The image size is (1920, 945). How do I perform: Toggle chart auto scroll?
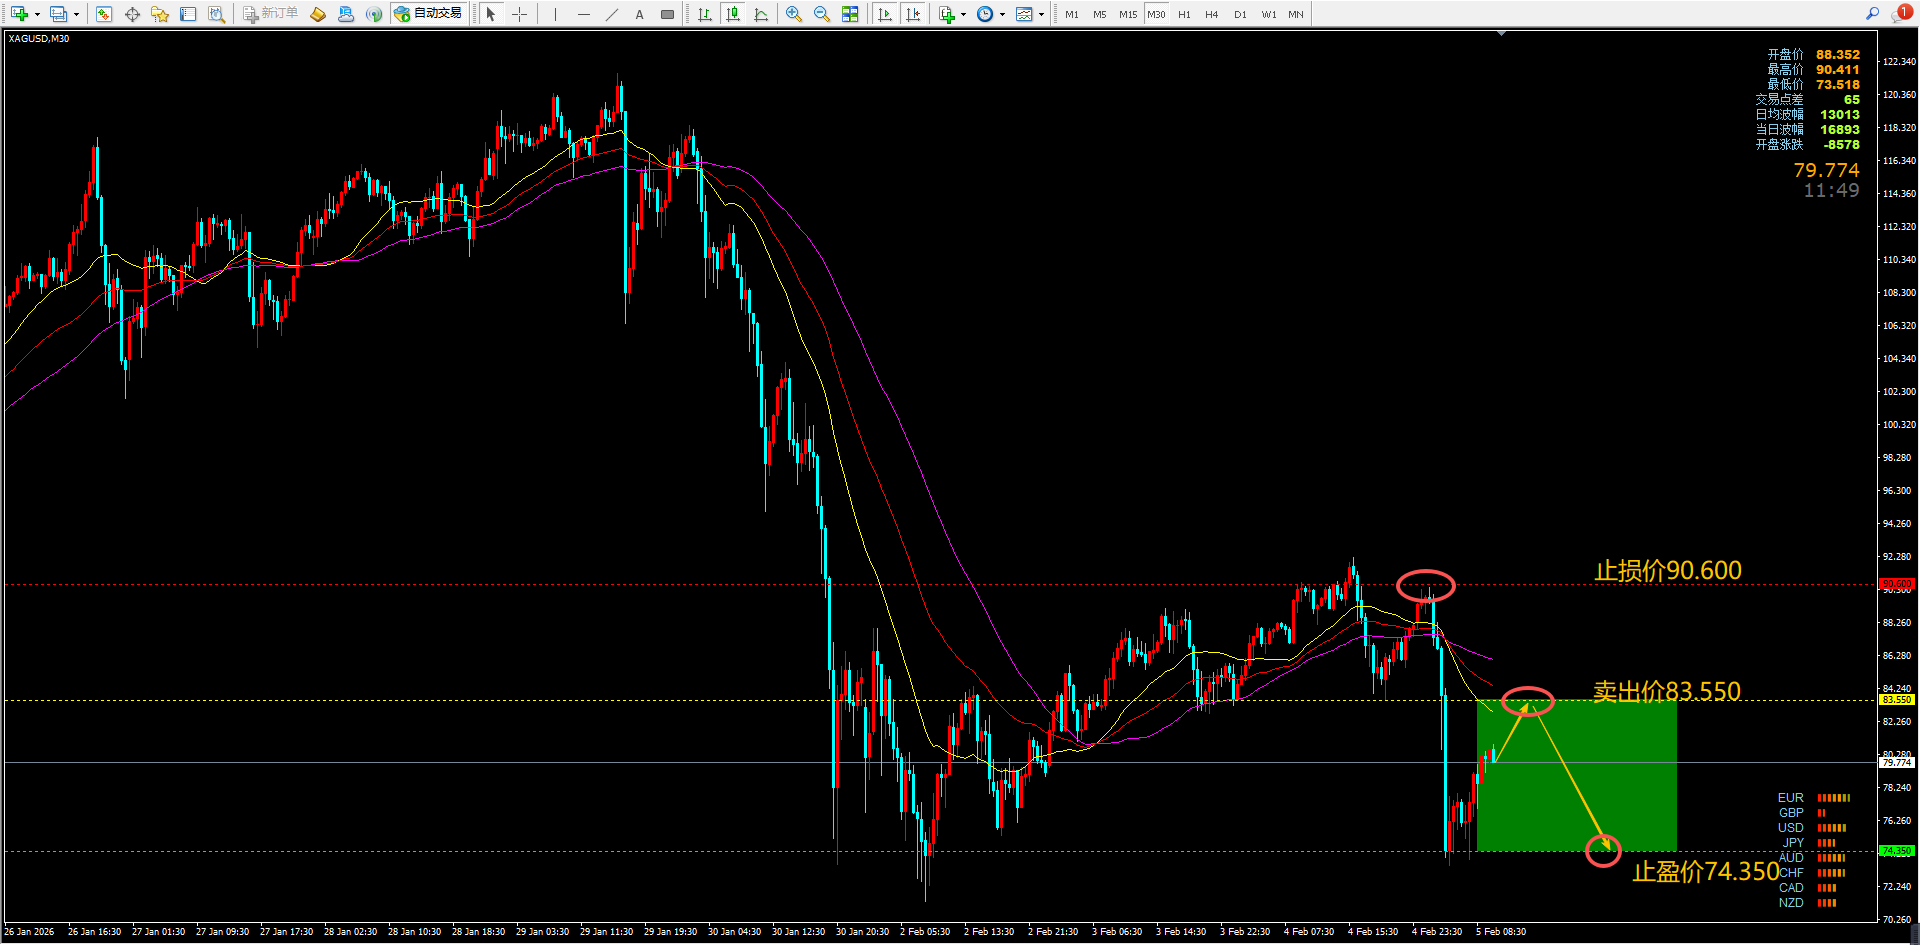(885, 14)
